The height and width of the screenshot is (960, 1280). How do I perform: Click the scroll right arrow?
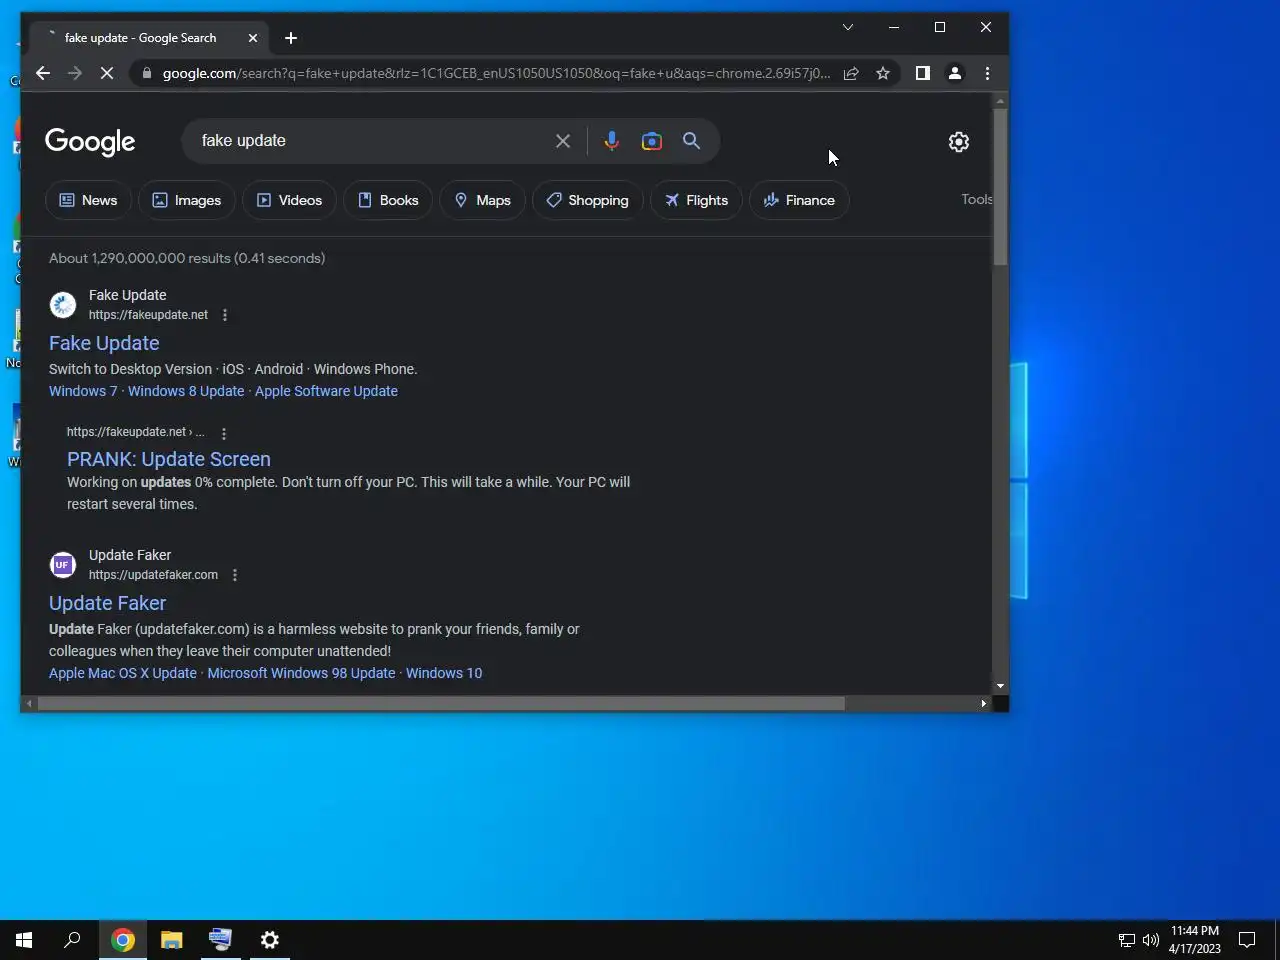(x=984, y=703)
